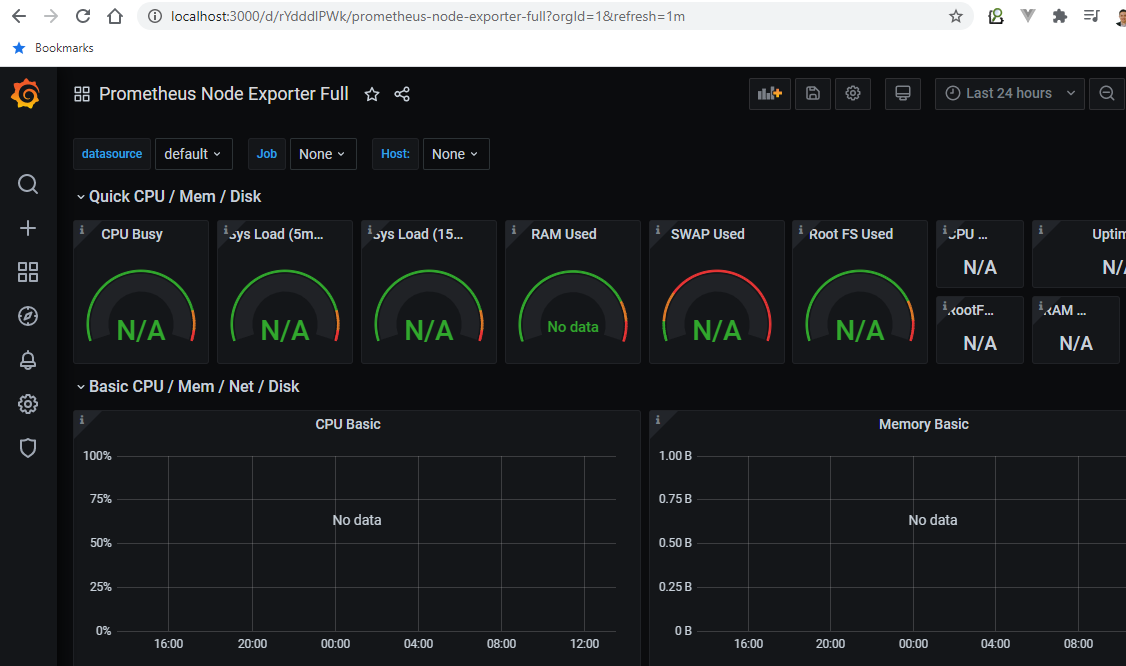Click the Host: variable label
The width and height of the screenshot is (1126, 666).
395,154
